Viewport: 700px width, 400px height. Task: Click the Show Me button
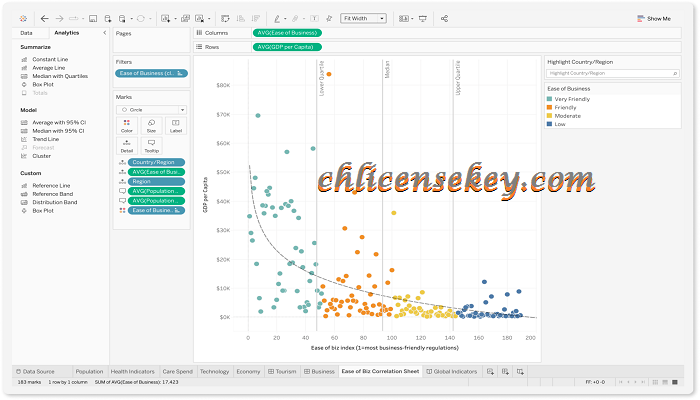click(x=654, y=19)
